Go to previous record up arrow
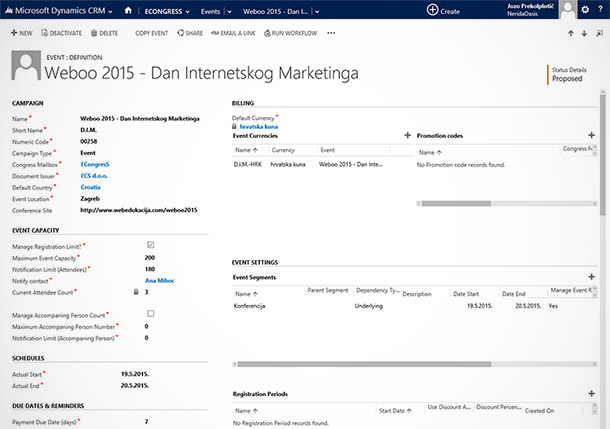Image resolution: width=610 pixels, height=429 pixels. (x=571, y=33)
